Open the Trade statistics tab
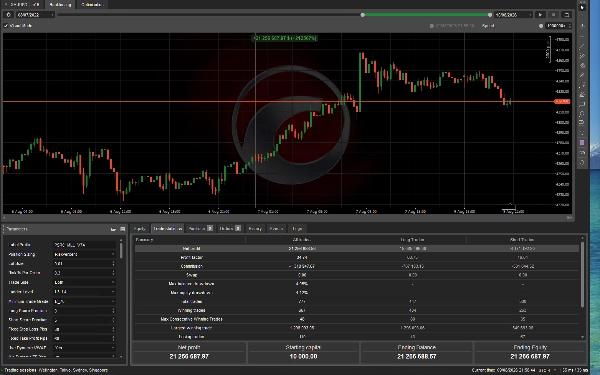Screen dimensions: 600x375 pyautogui.click(x=168, y=229)
